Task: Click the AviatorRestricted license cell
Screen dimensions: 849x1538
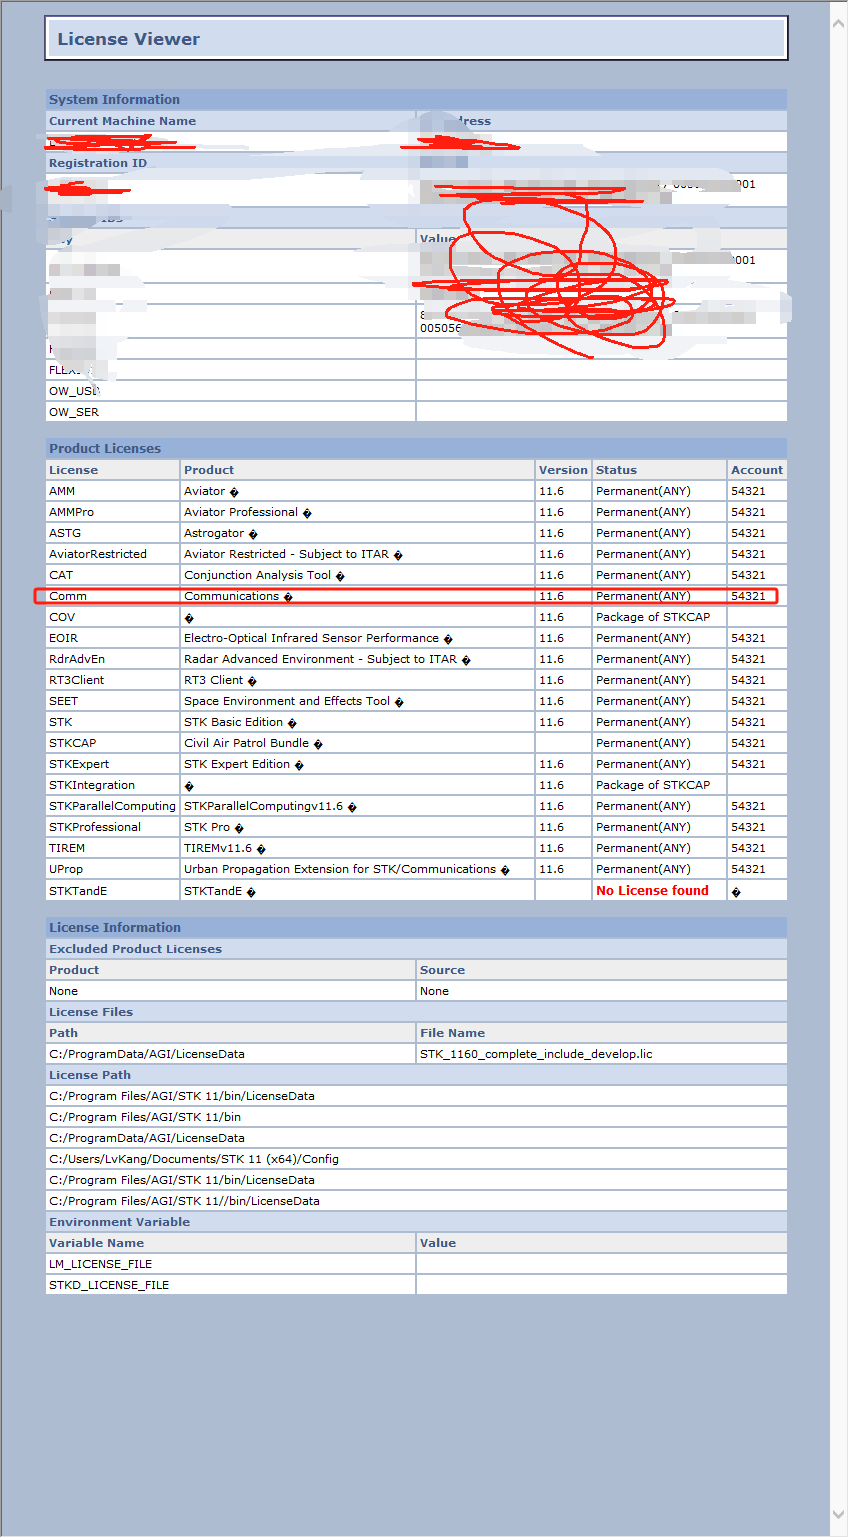Action: pos(113,554)
